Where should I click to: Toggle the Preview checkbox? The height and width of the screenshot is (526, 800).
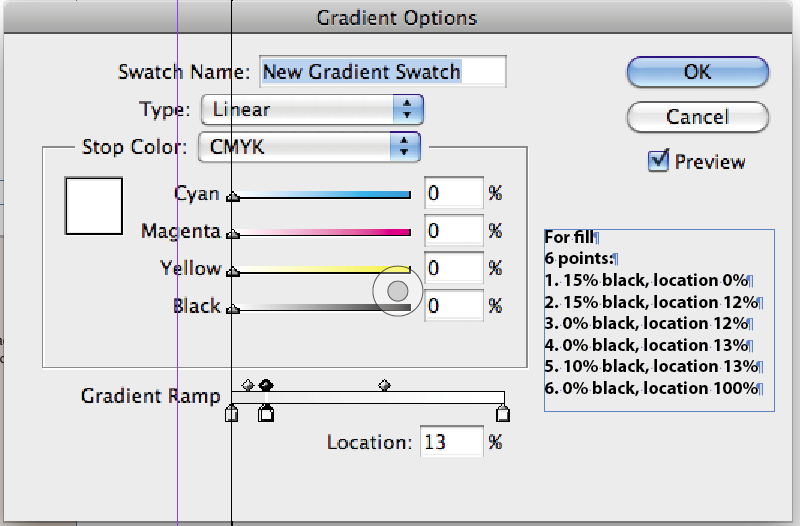pyautogui.click(x=658, y=161)
